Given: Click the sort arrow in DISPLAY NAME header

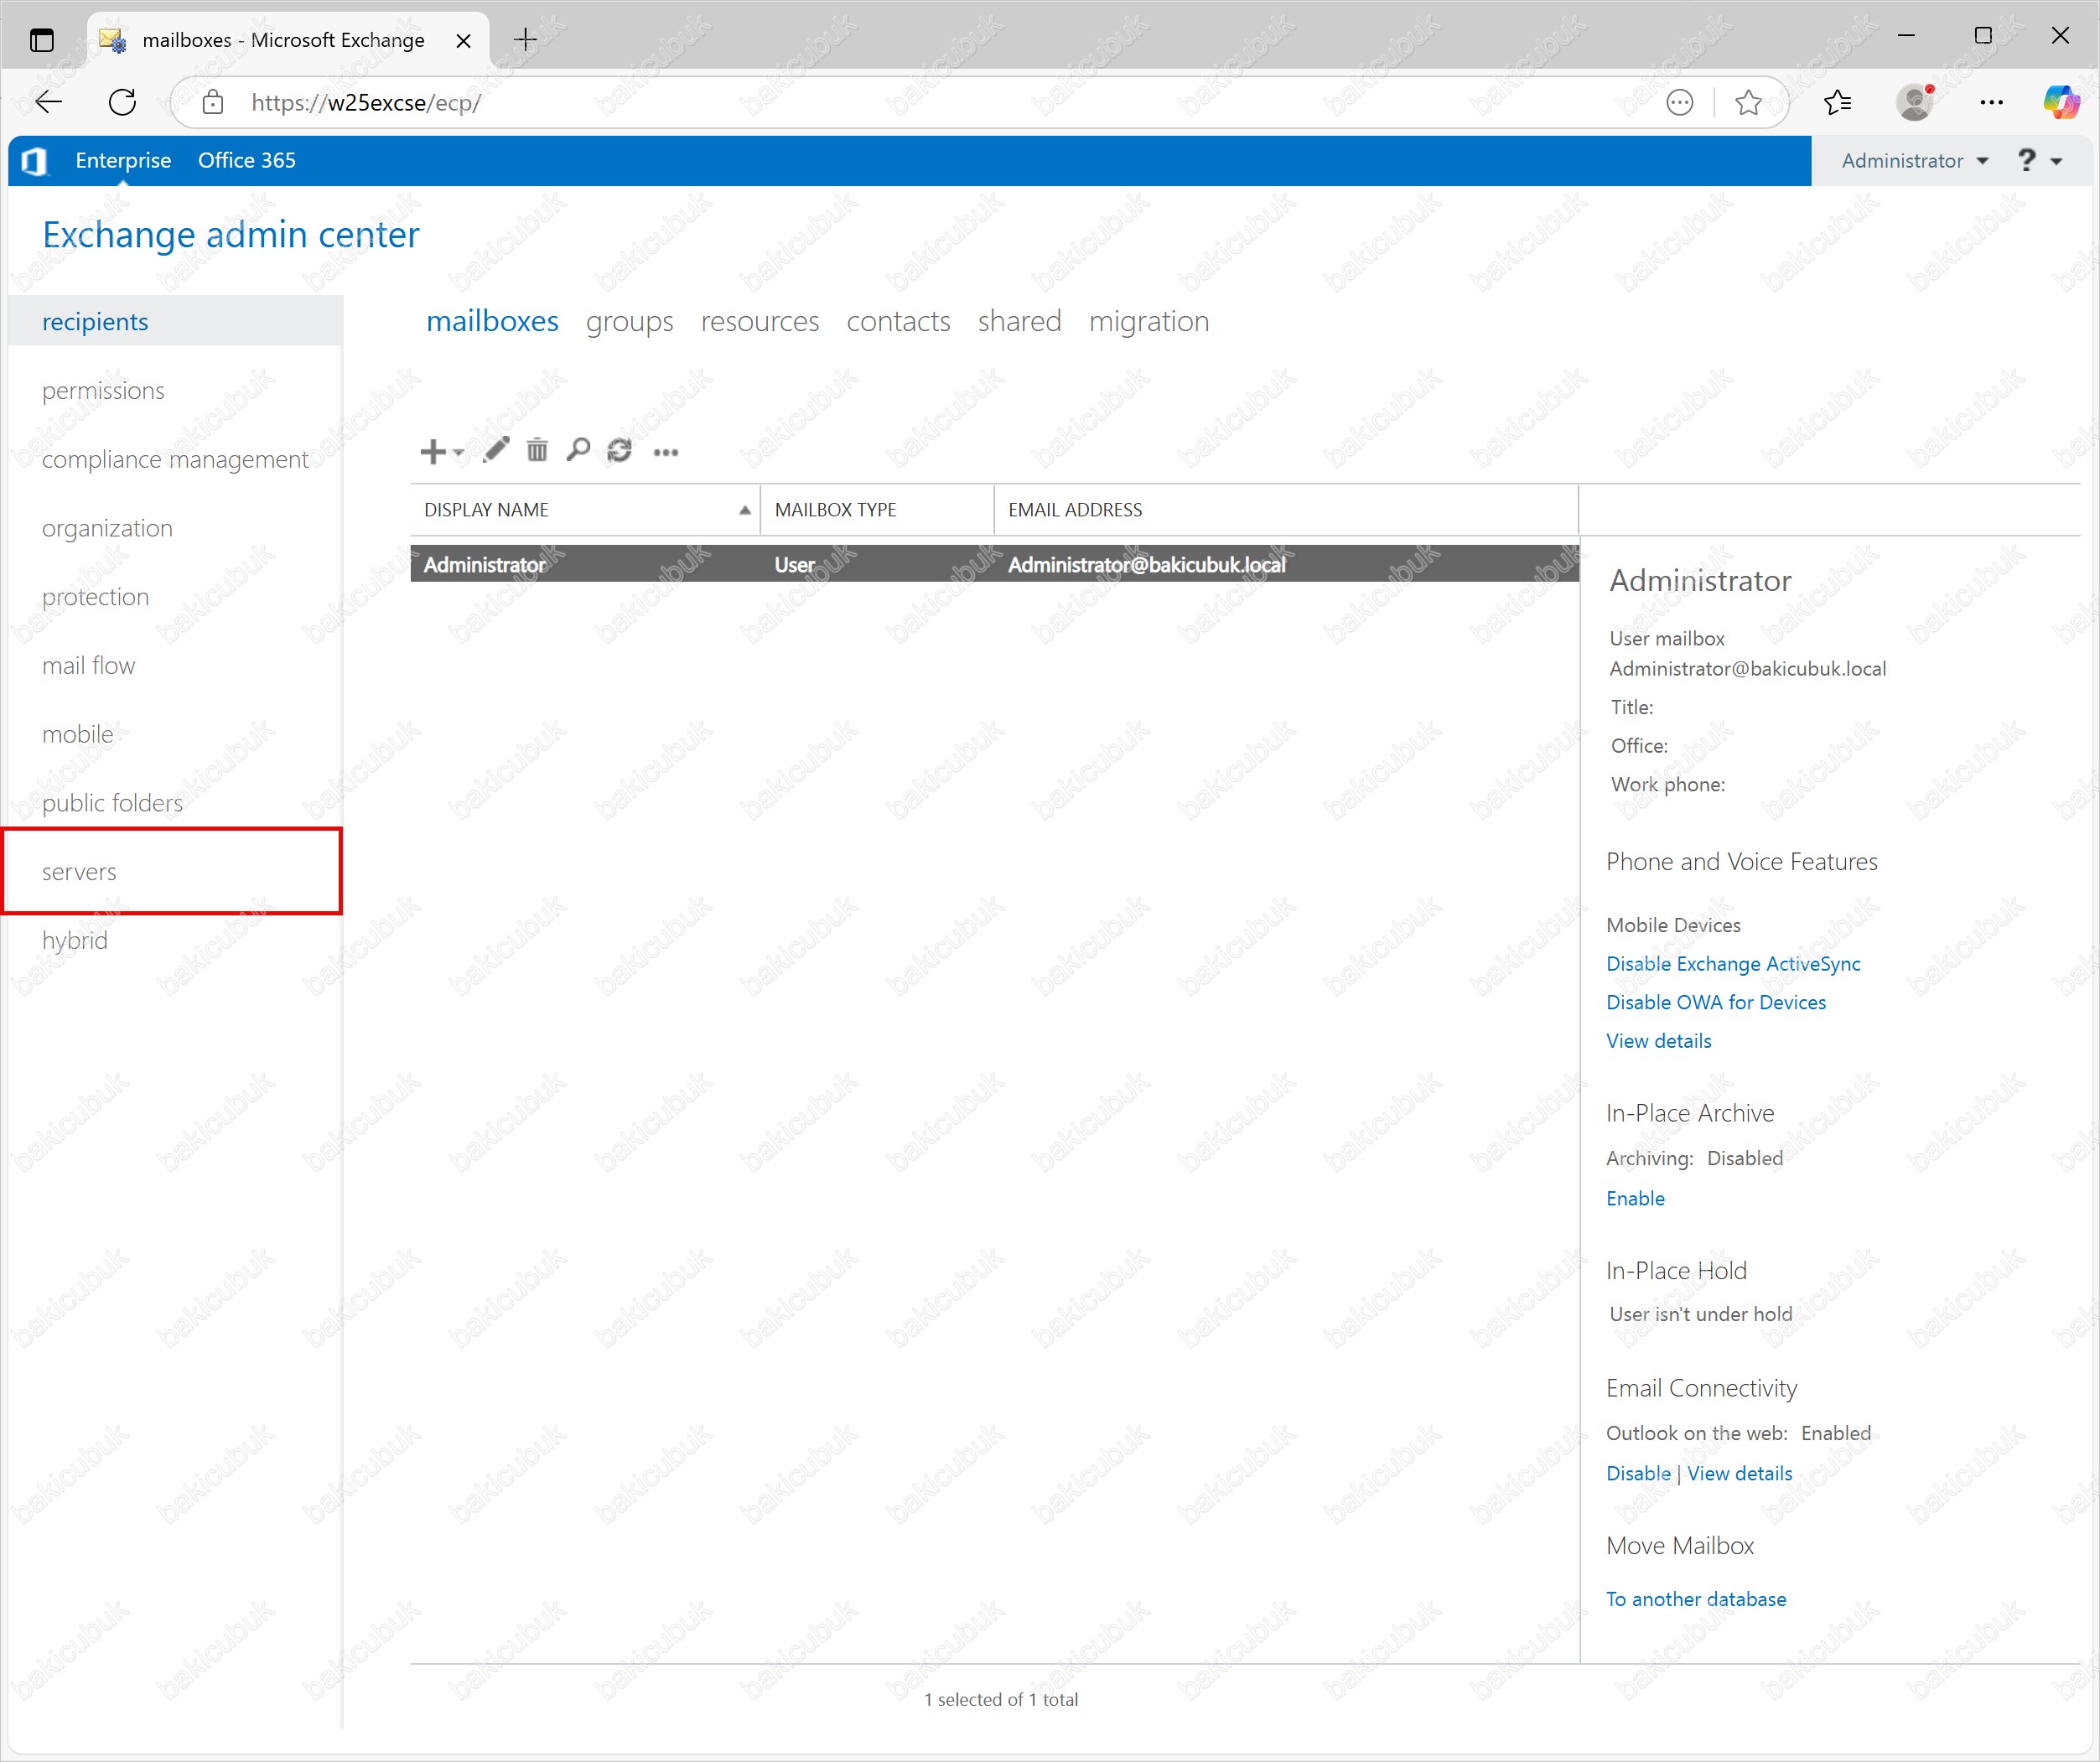Looking at the screenshot, I should tap(745, 510).
